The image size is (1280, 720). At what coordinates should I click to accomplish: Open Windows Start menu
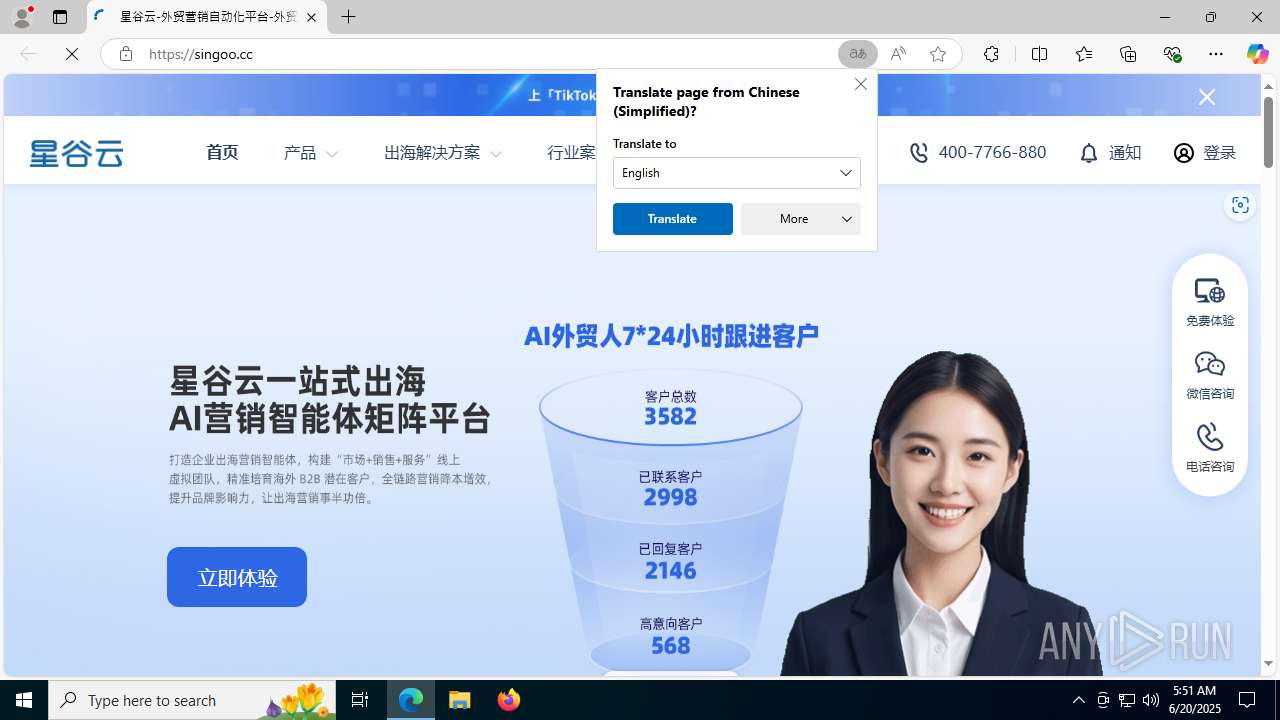pyautogui.click(x=24, y=700)
